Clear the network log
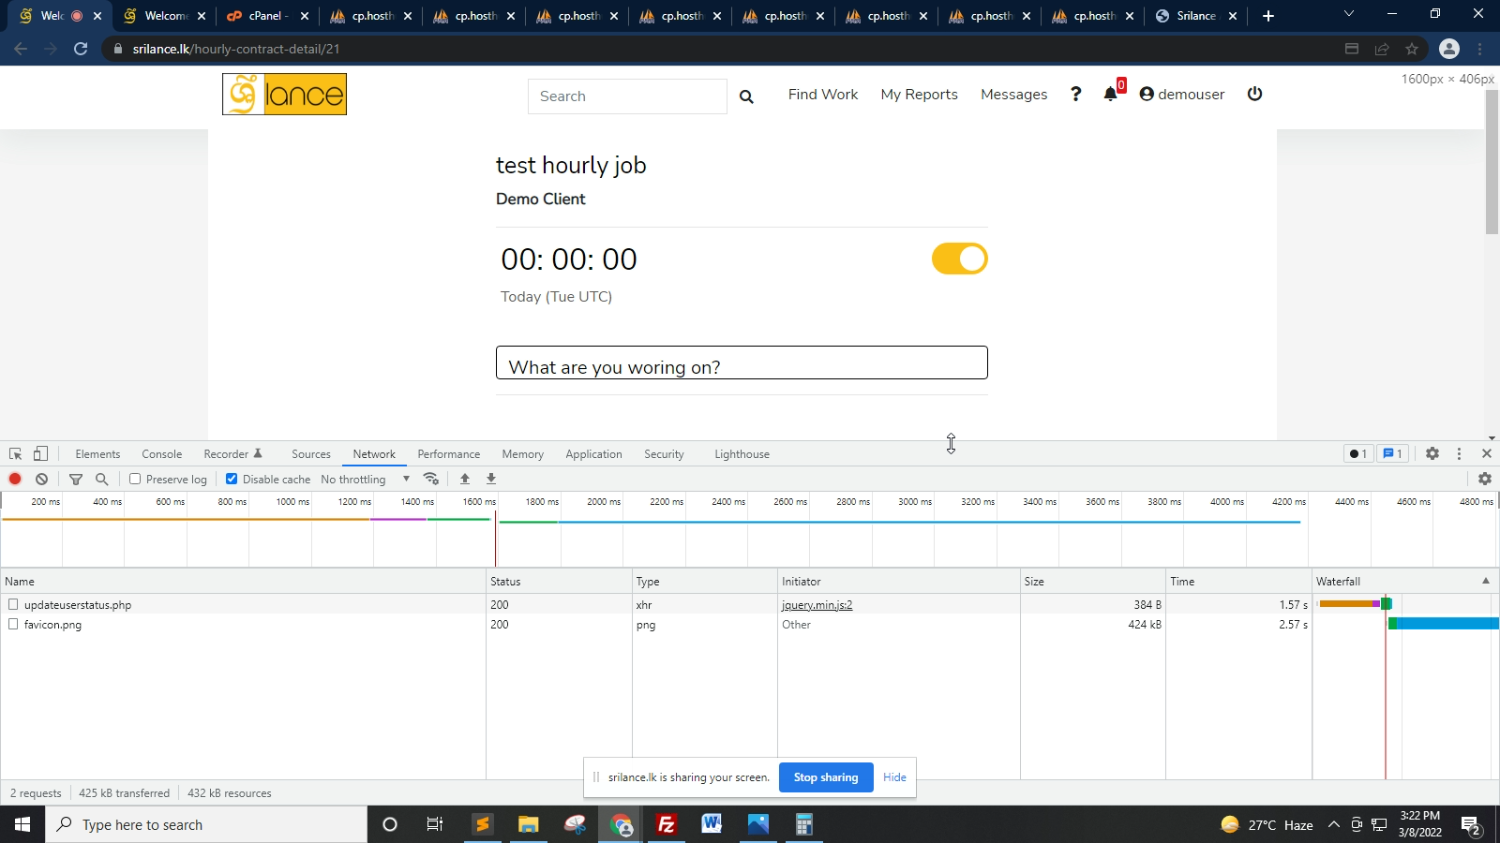Viewport: 1500px width, 843px height. [x=42, y=479]
